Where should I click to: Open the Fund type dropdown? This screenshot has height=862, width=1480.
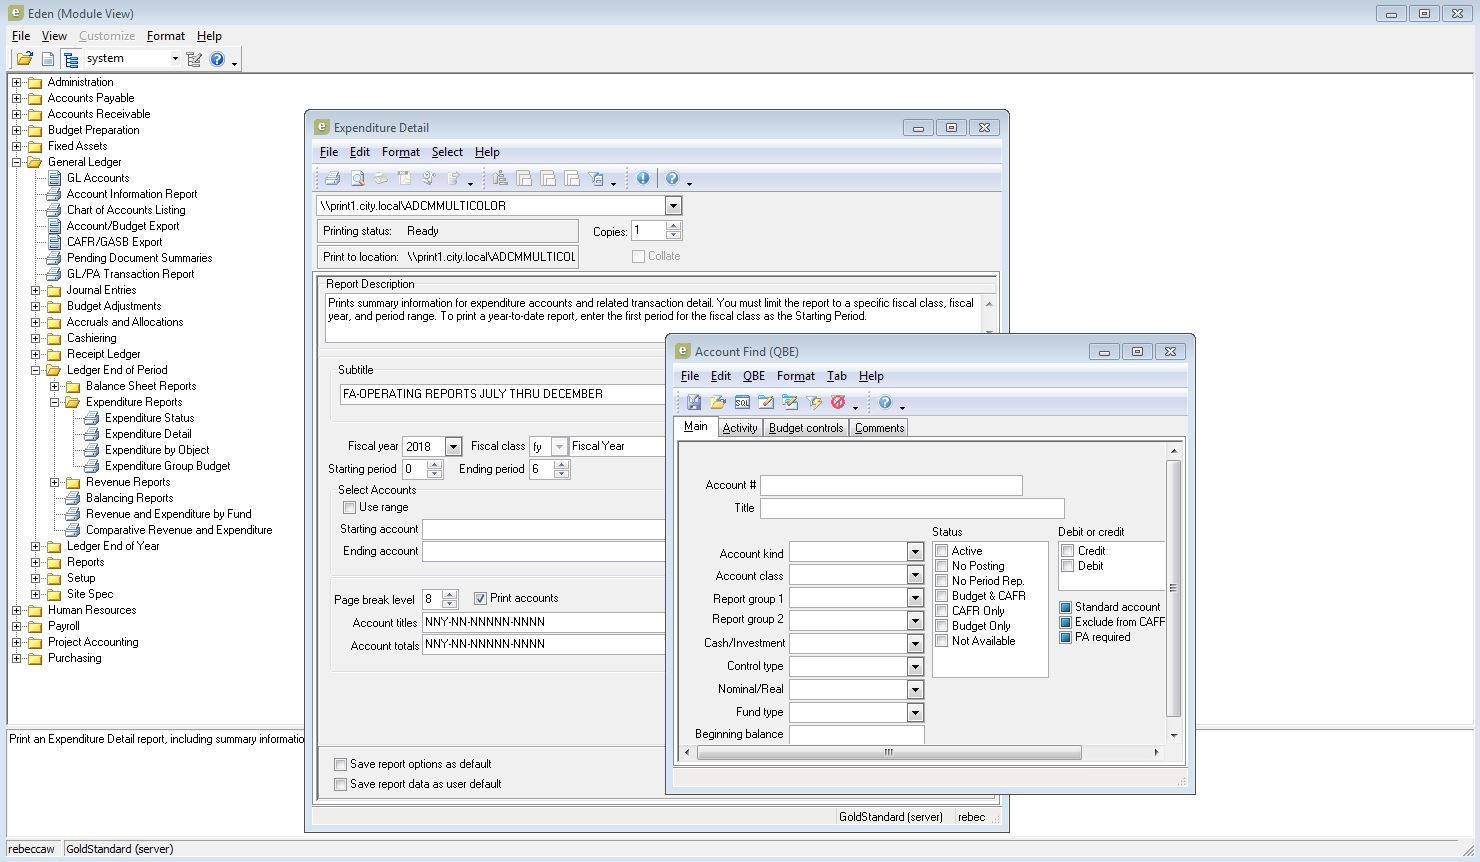click(x=915, y=712)
